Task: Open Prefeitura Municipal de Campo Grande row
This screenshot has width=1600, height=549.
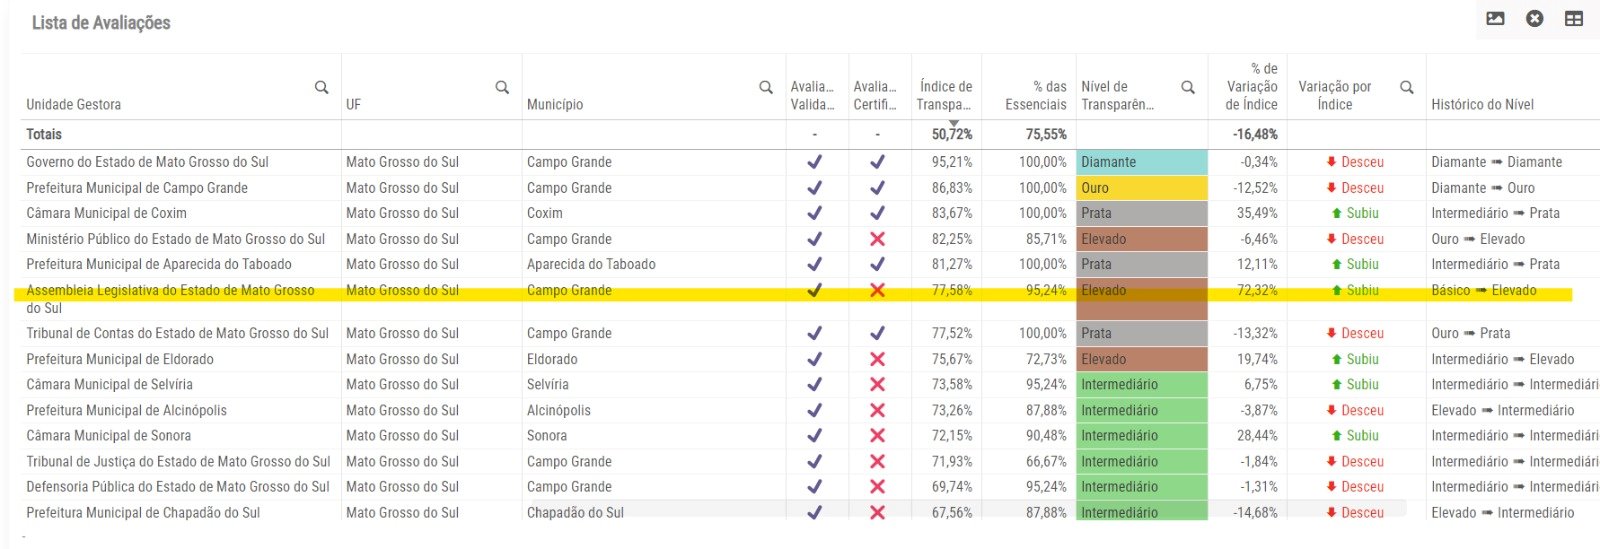Action: [x=137, y=188]
